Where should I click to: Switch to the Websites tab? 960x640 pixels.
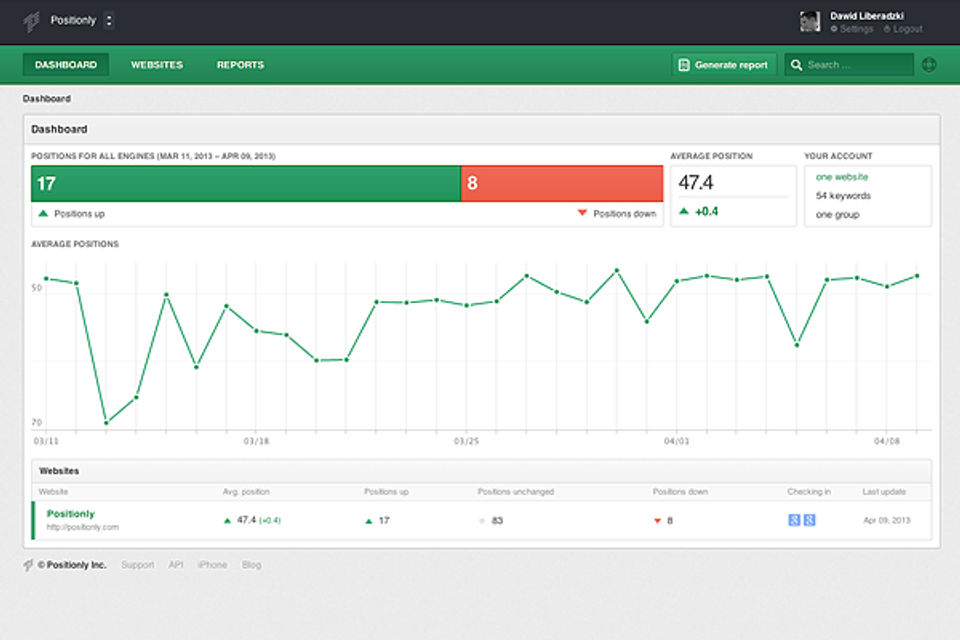[x=157, y=65]
